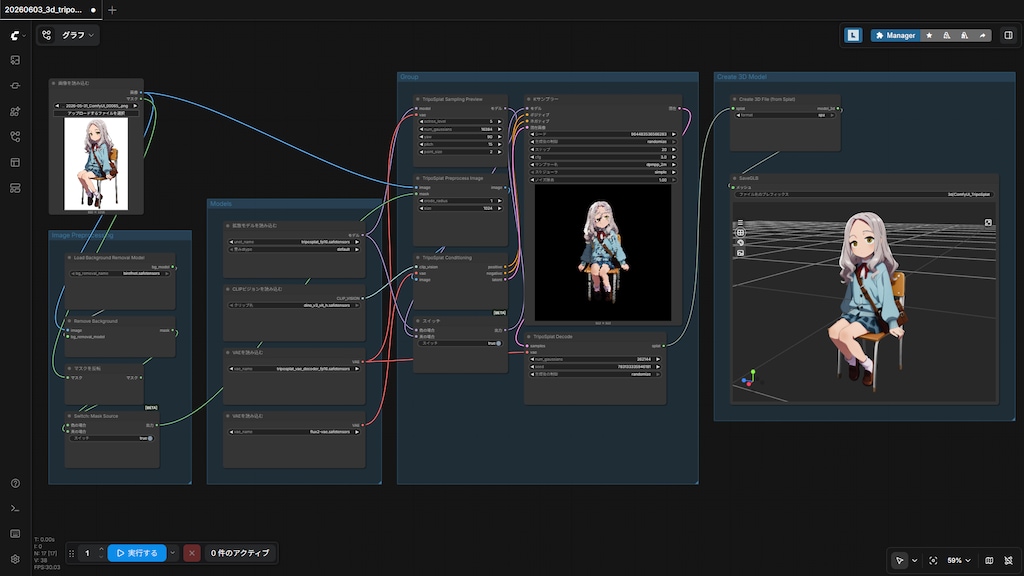Click the Kサンプラー preview image
Image resolution: width=1024 pixels, height=576 pixels.
603,253
